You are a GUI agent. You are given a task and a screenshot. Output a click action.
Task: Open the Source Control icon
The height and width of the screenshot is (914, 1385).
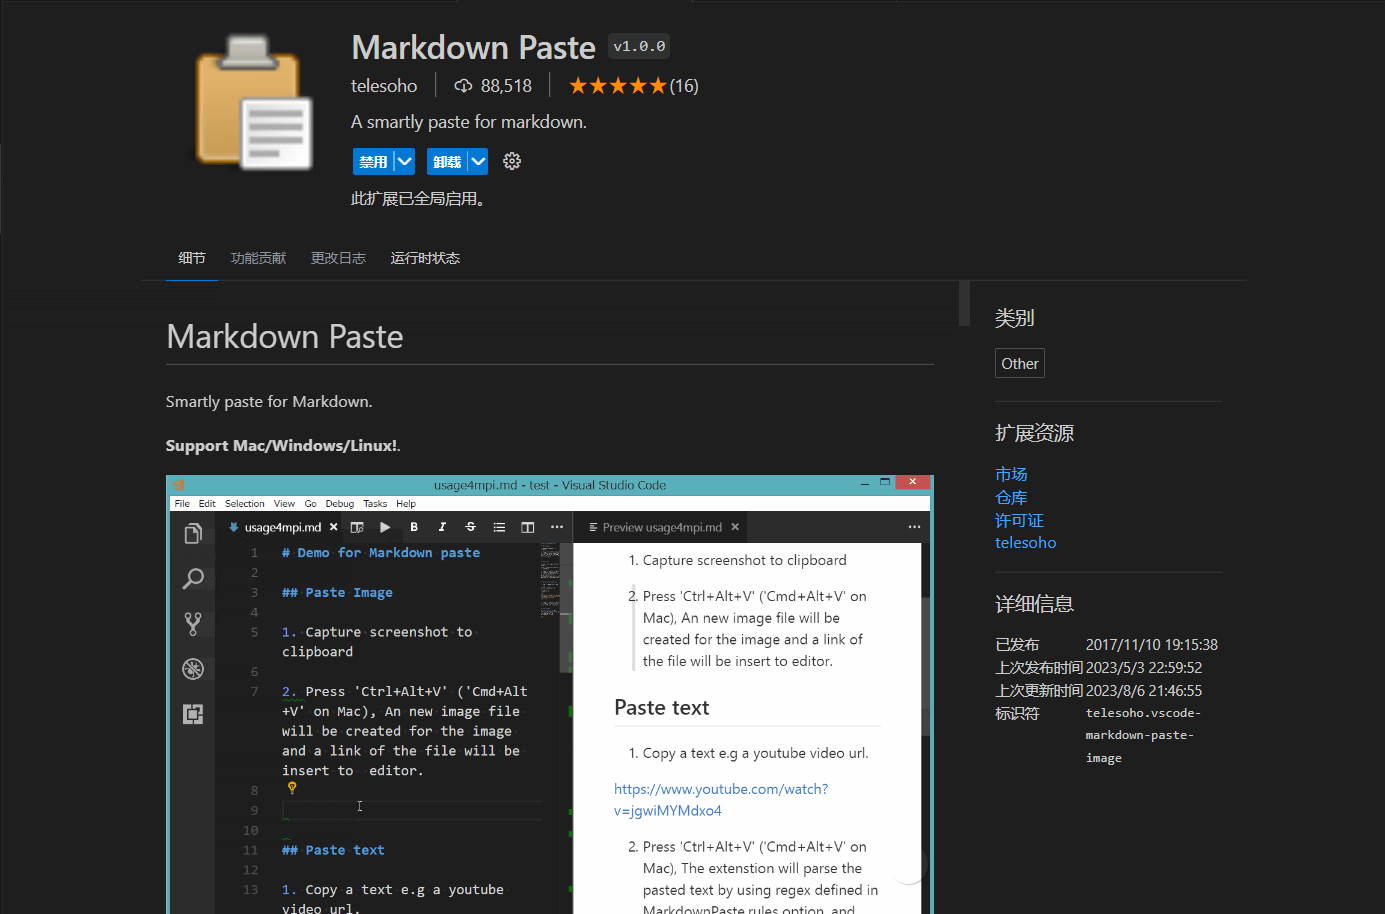tap(192, 623)
